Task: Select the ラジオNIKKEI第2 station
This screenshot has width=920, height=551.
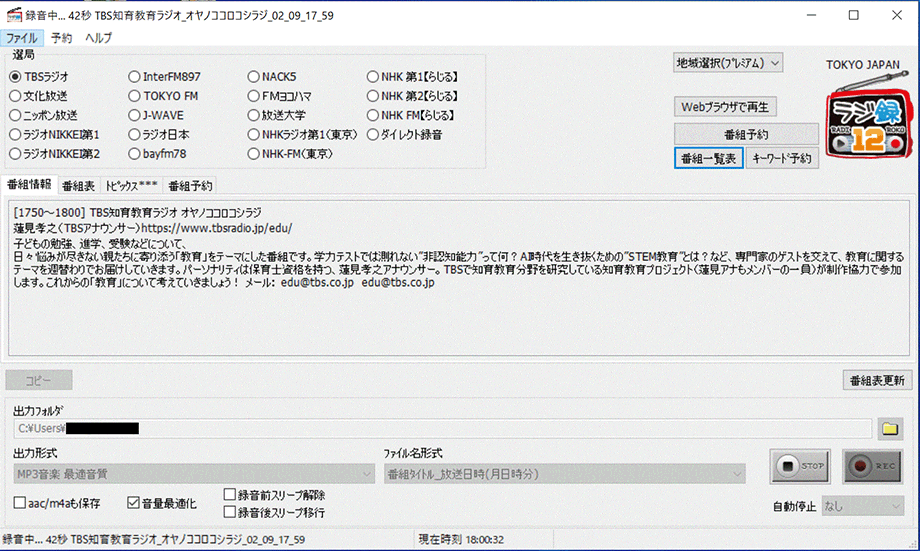Action: [55, 154]
